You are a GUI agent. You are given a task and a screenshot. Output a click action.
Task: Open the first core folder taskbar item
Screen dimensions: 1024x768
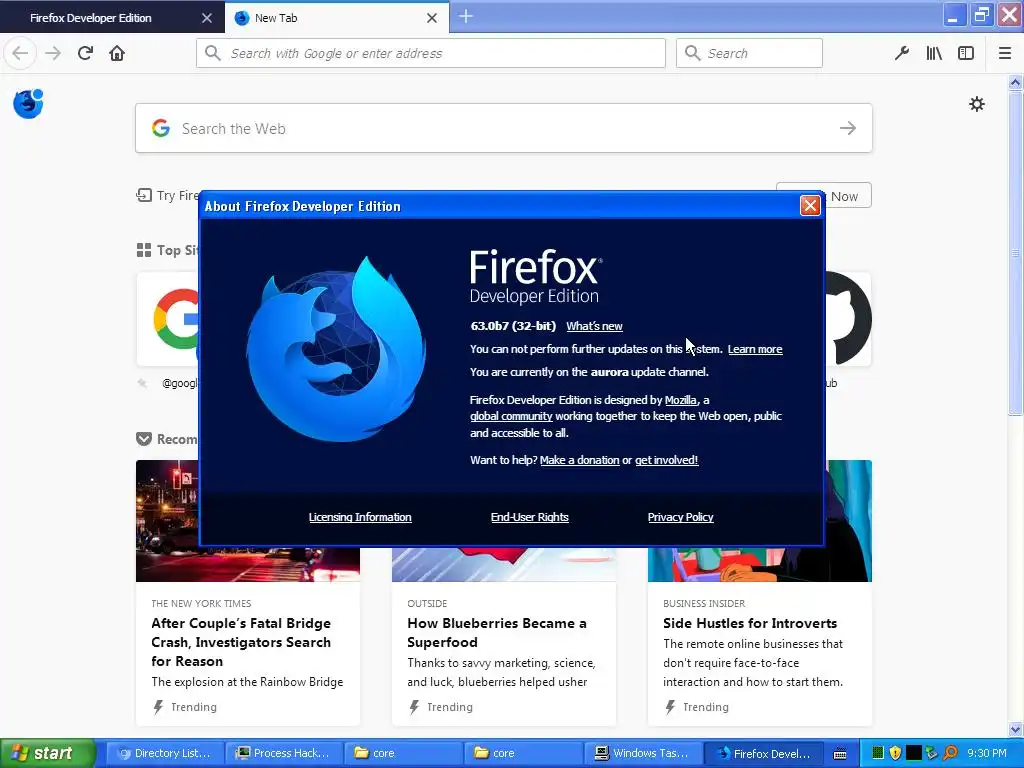coord(404,753)
